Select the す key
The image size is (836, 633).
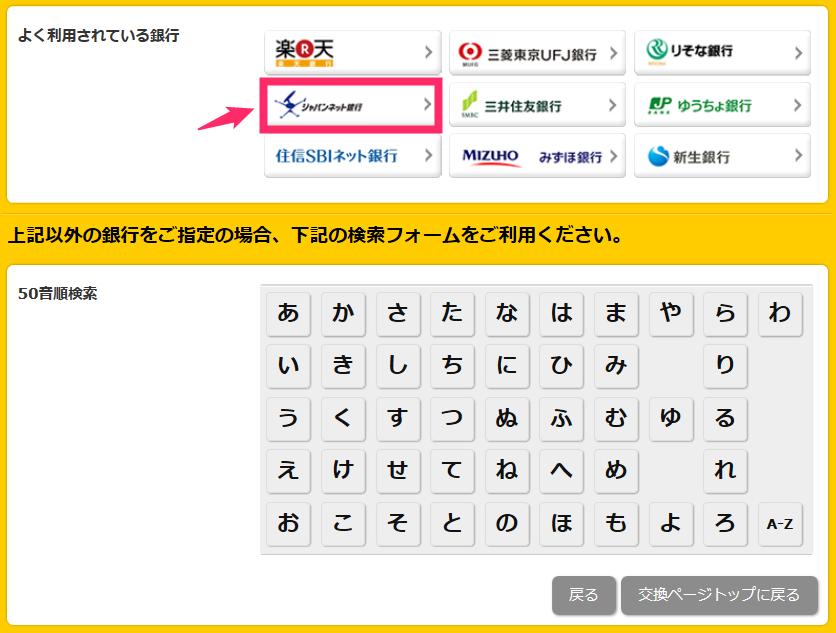398,419
